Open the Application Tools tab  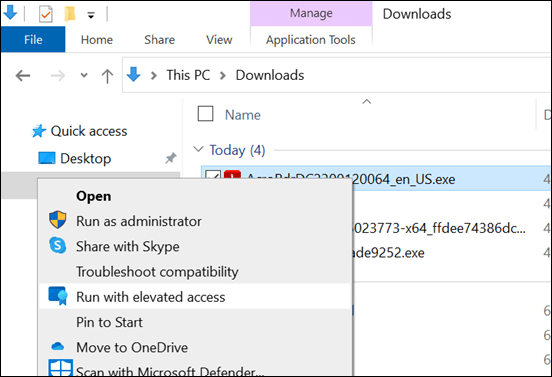(x=311, y=40)
